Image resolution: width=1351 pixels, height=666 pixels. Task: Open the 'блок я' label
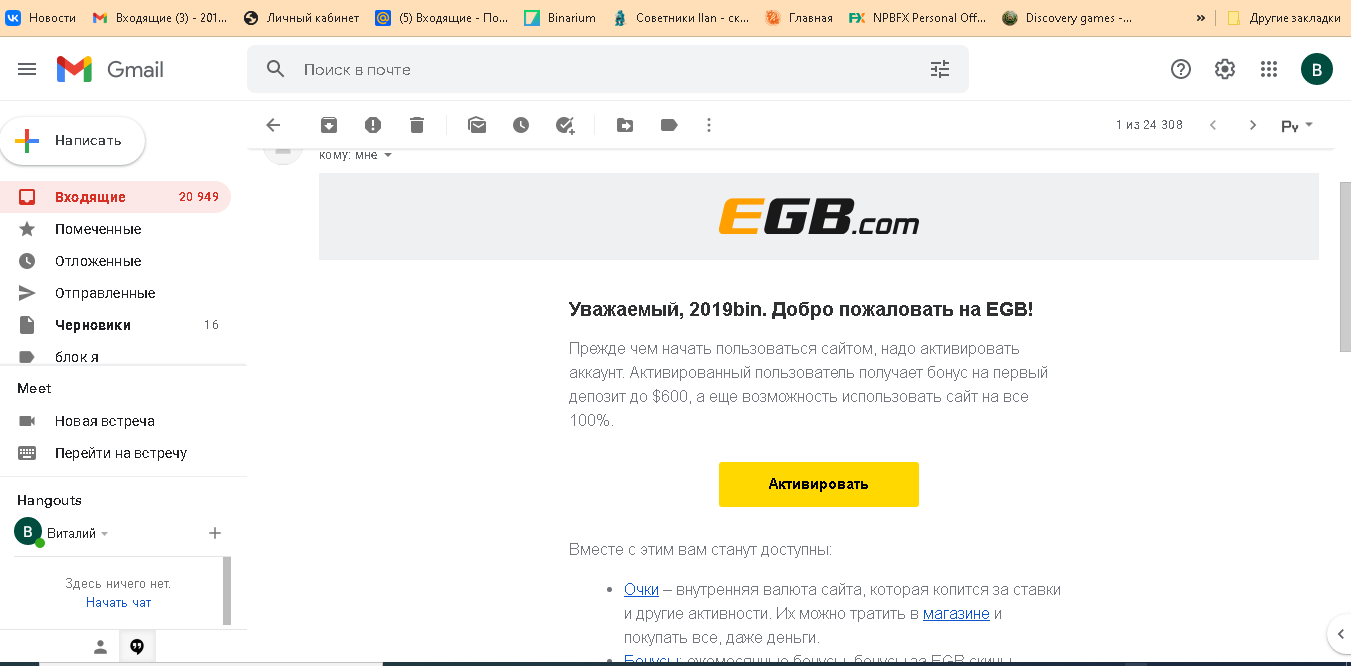[x=115, y=356]
